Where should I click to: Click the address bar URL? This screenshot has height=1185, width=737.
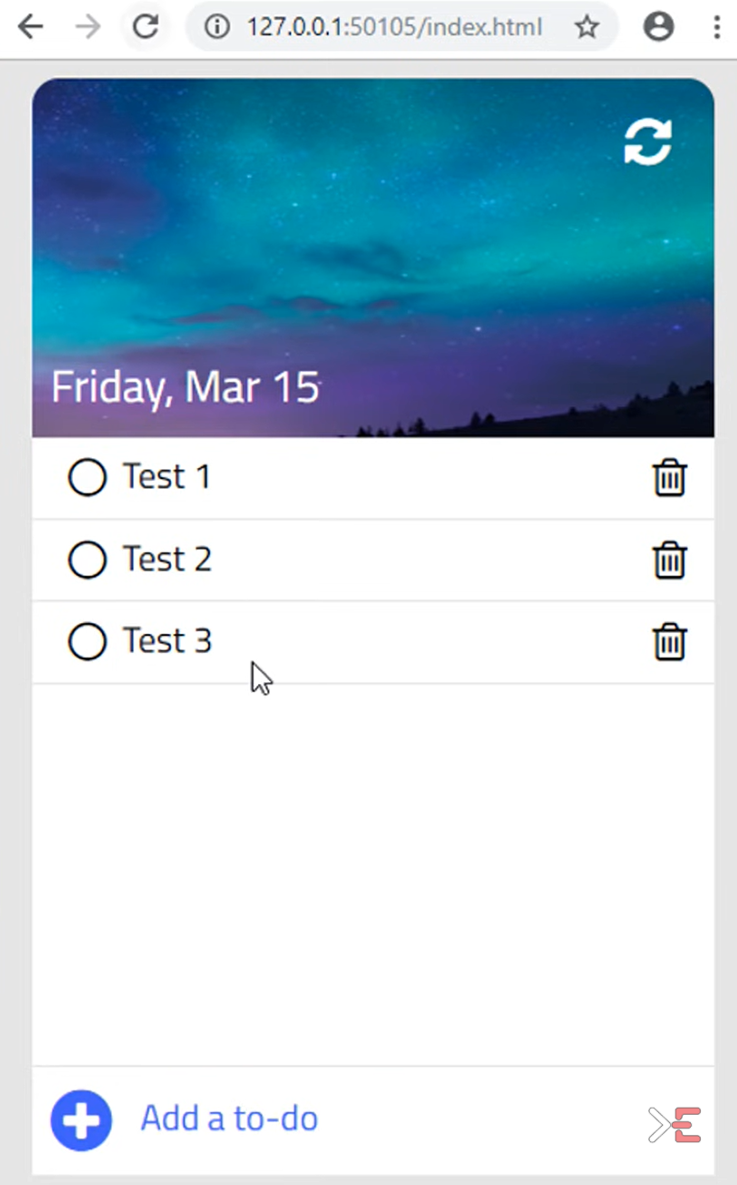point(394,27)
